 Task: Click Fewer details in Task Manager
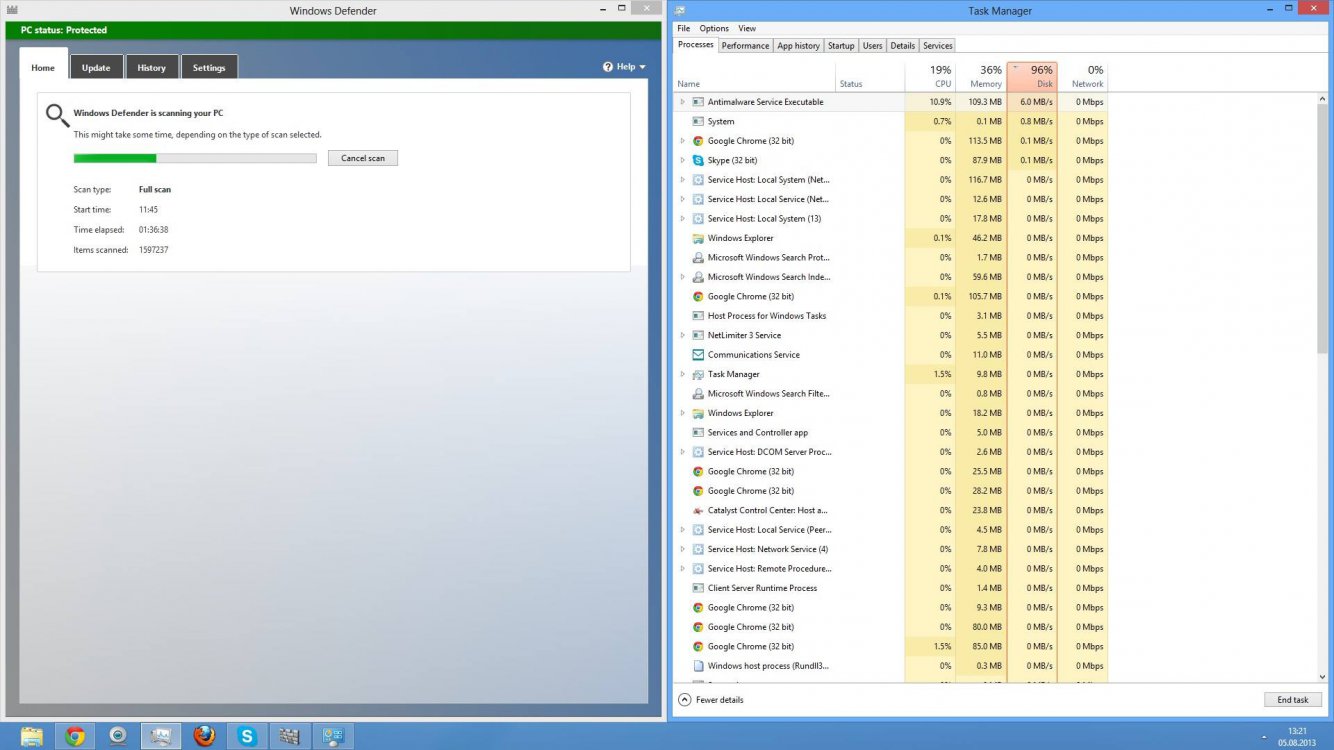coord(711,700)
